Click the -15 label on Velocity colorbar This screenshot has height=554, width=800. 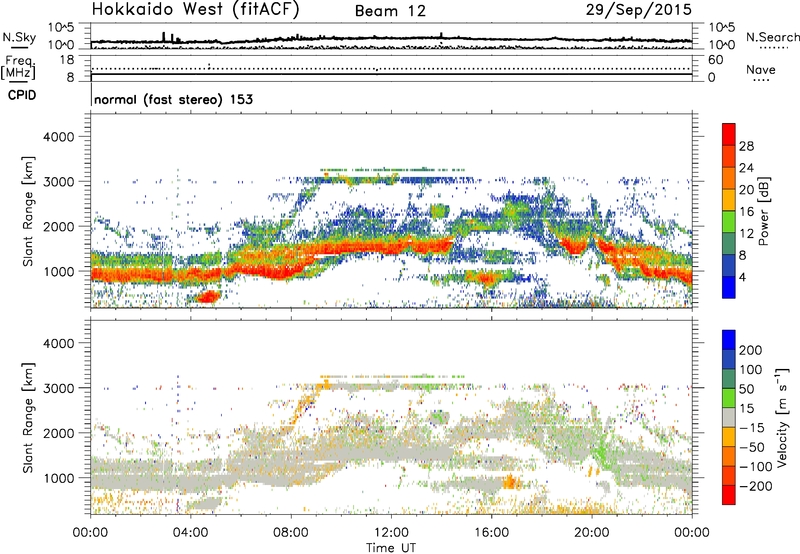(x=751, y=428)
